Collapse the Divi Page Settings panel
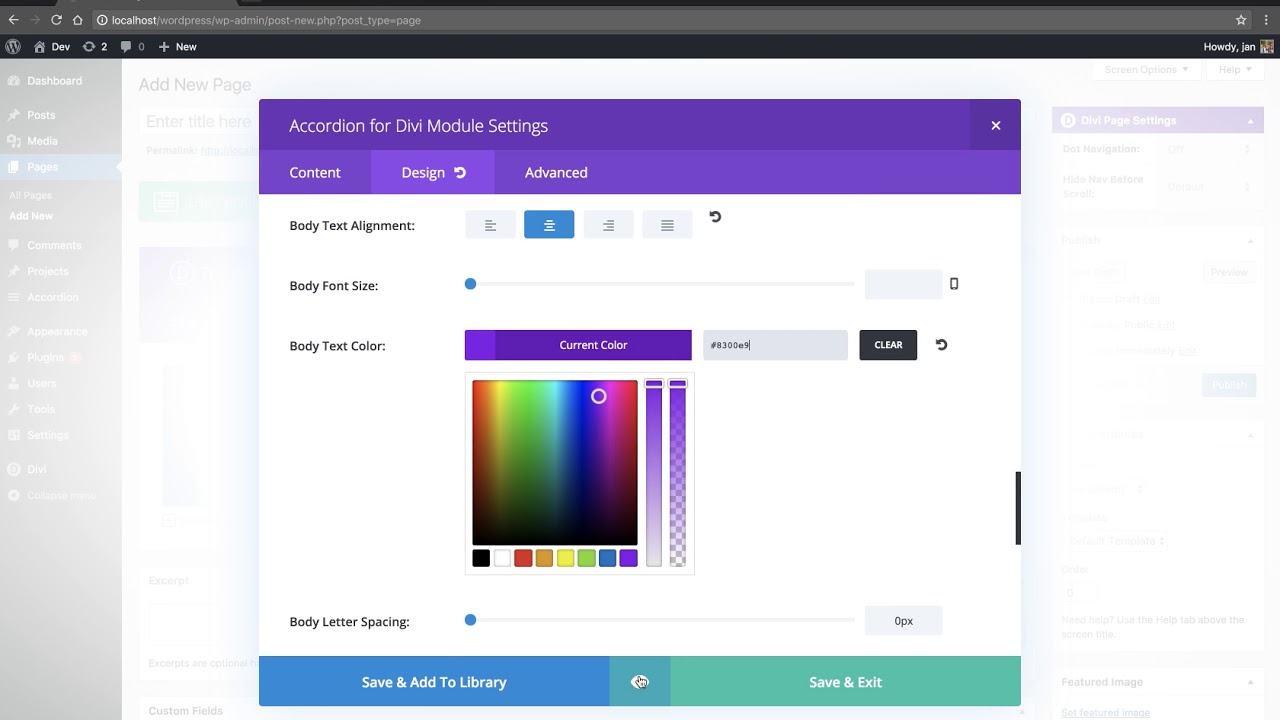1280x720 pixels. pyautogui.click(x=1250, y=121)
